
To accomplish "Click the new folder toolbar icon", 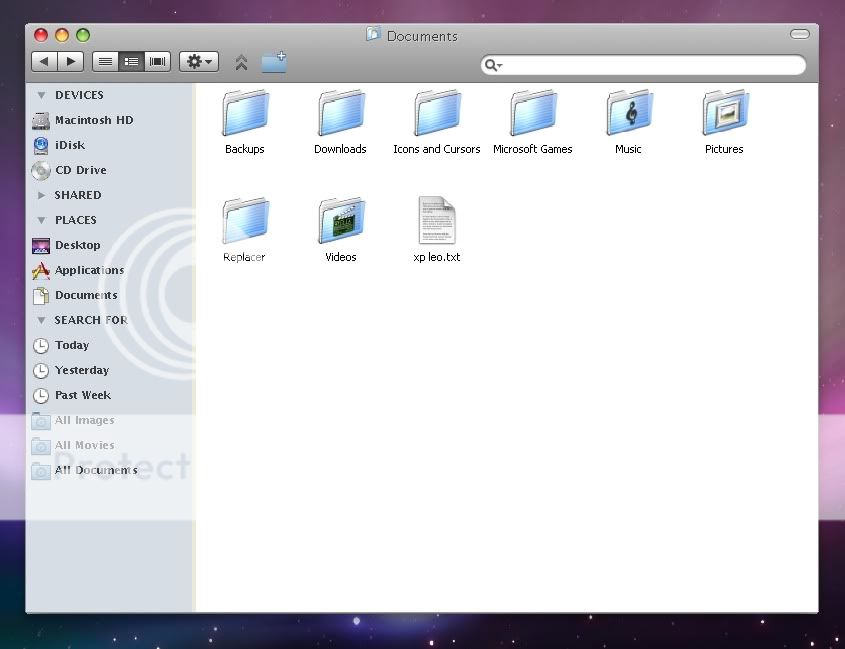I will pos(274,62).
